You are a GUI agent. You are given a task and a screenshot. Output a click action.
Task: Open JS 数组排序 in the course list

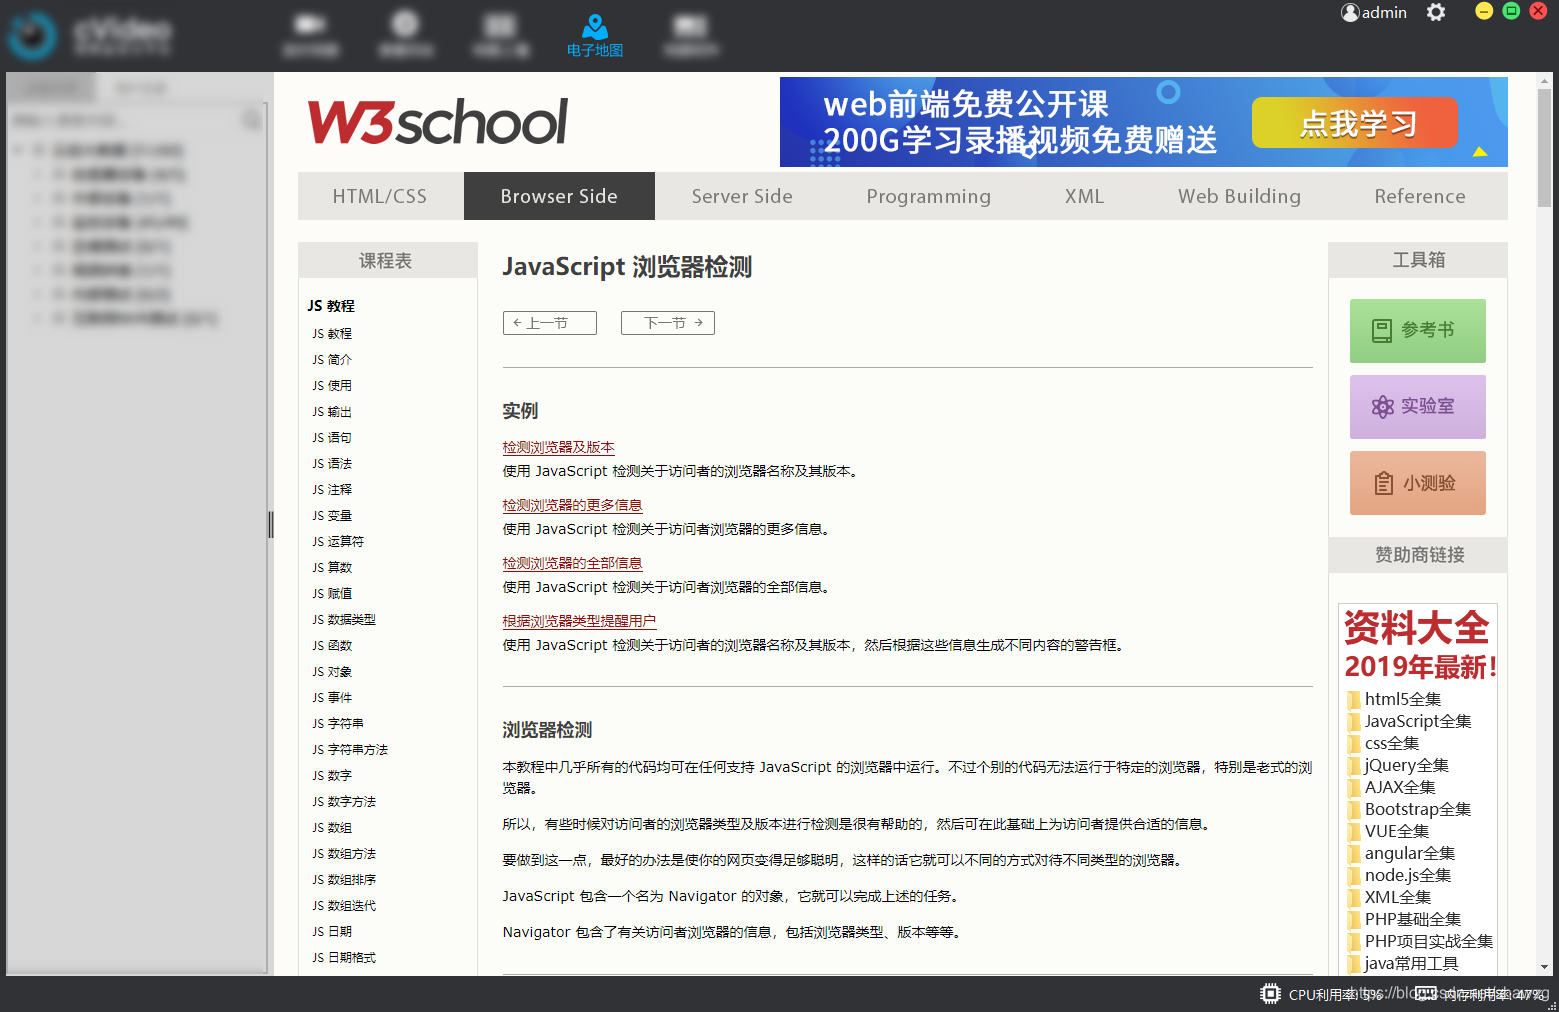(x=344, y=879)
